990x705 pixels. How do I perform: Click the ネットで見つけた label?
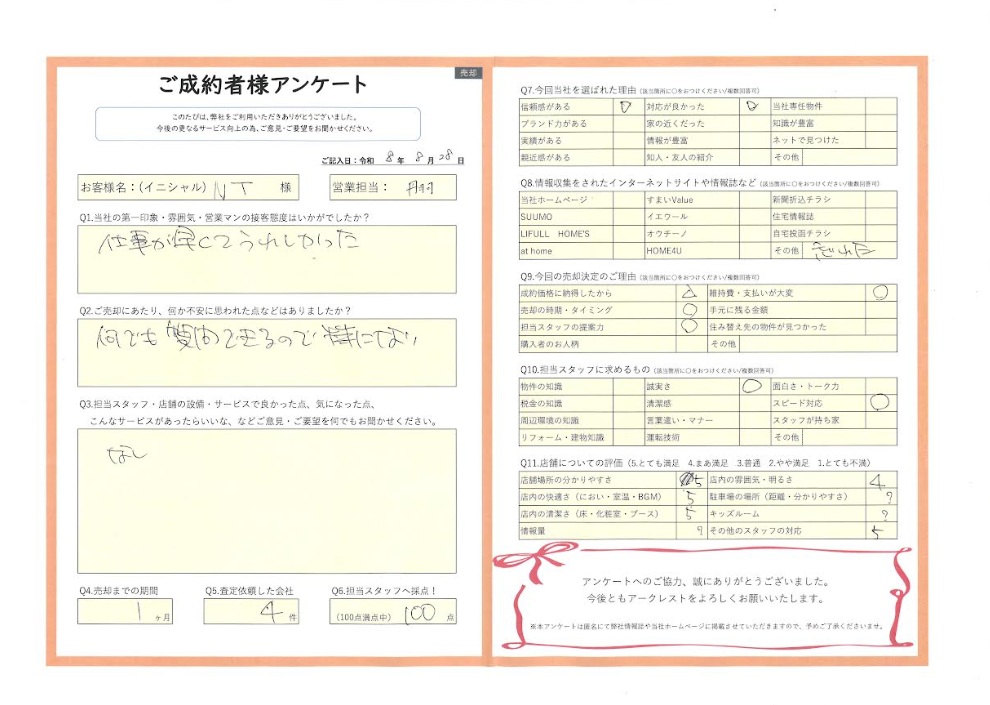(806, 140)
